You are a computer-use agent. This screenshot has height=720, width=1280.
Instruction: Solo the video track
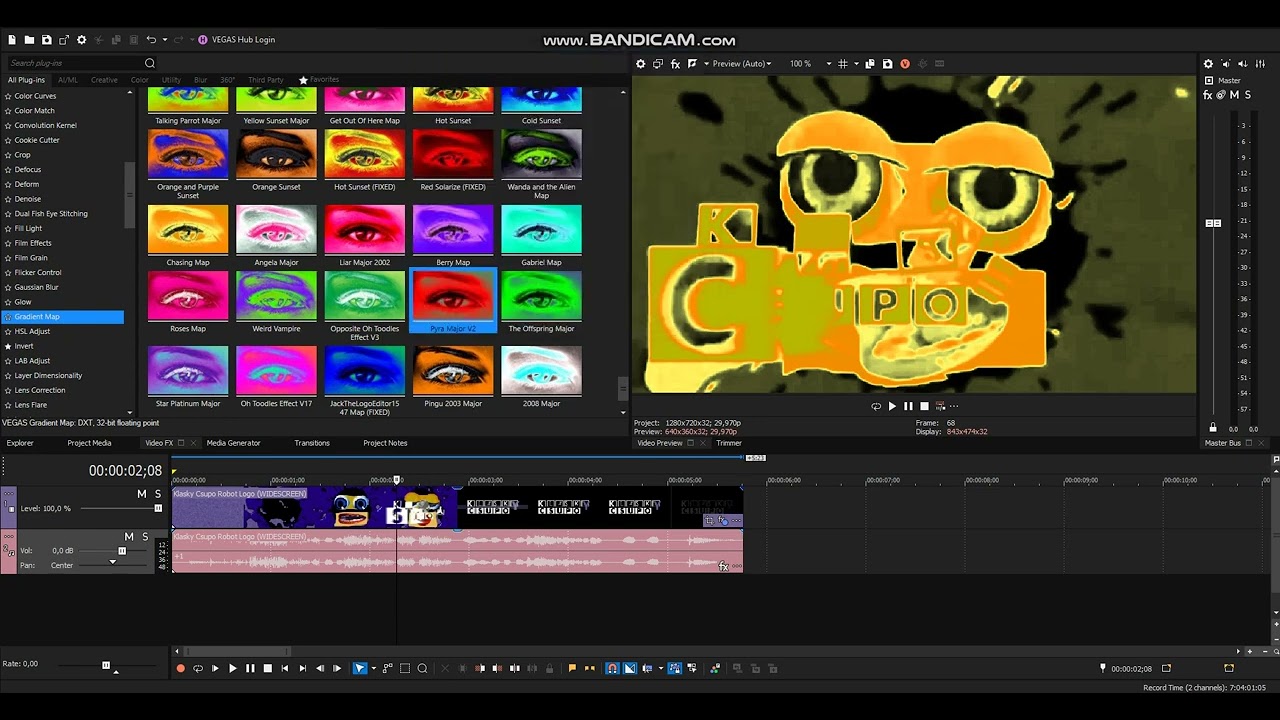(157, 494)
